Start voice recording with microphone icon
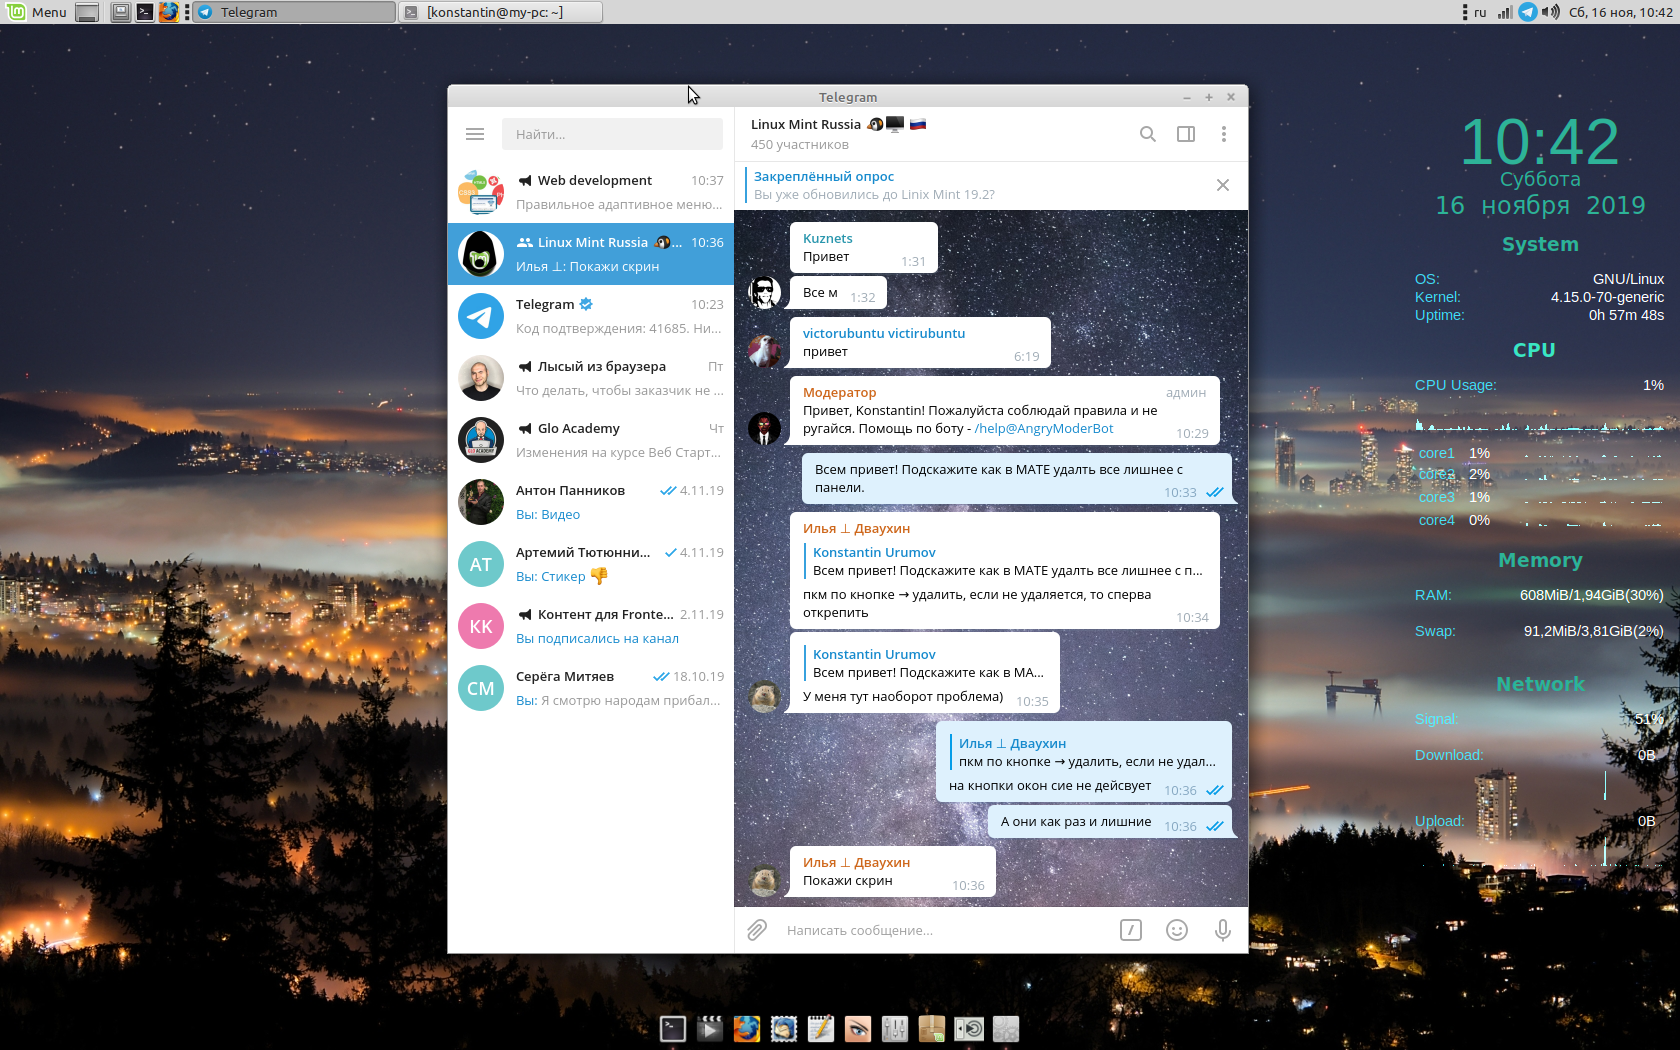 coord(1222,930)
